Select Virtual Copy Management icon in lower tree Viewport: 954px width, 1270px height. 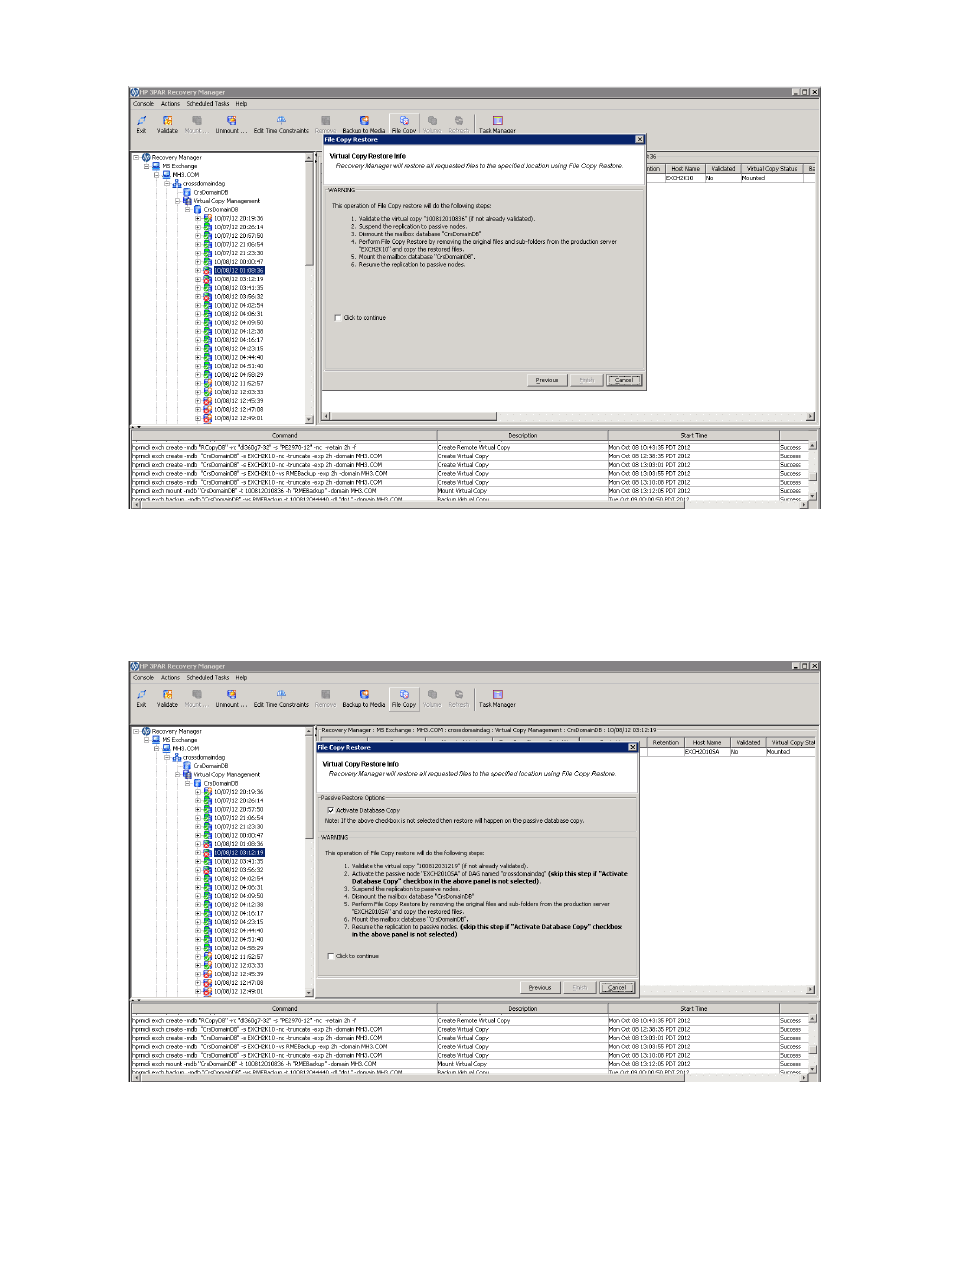[x=187, y=774]
